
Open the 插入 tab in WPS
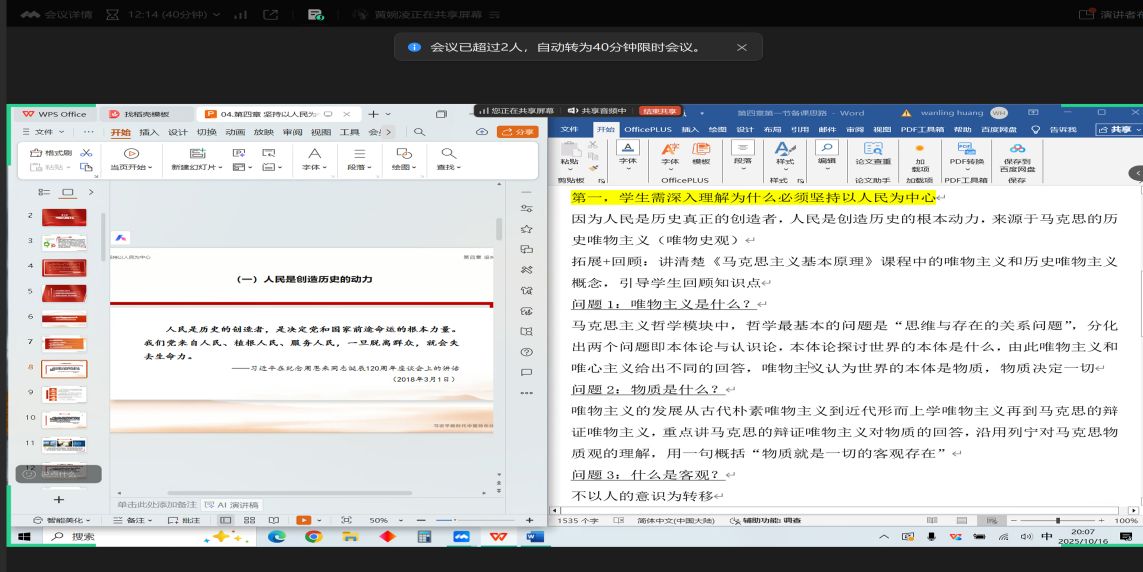tap(149, 132)
